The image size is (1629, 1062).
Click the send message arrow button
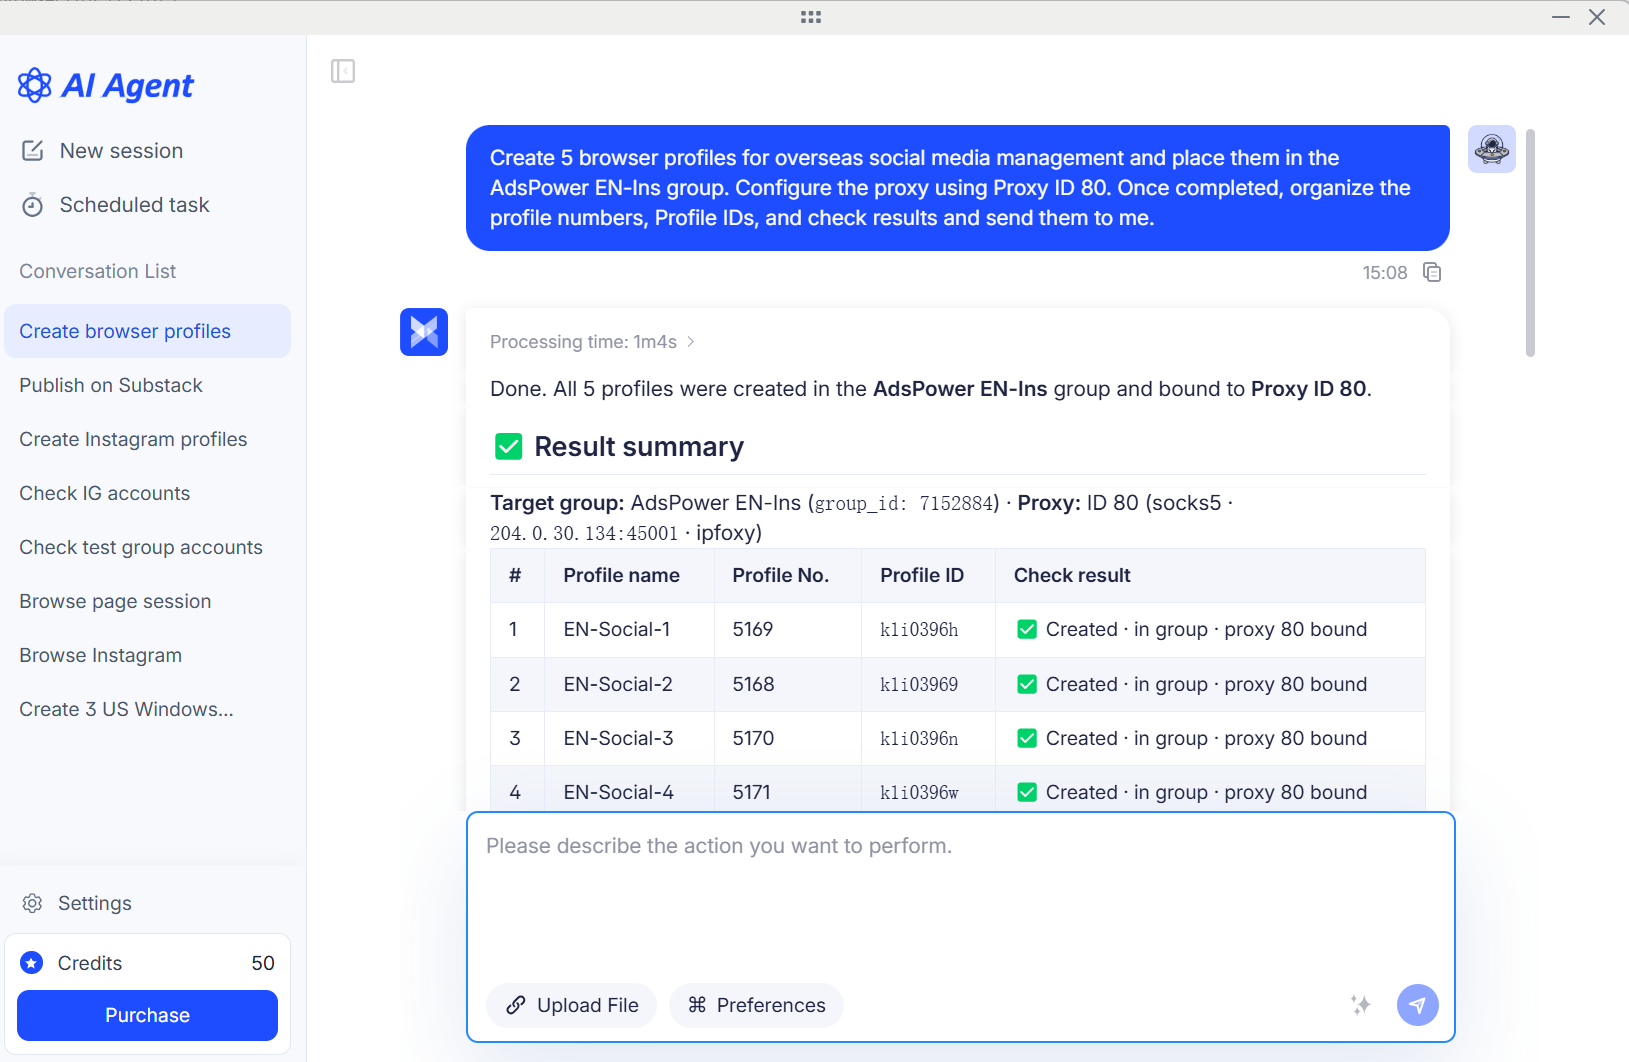pos(1418,1005)
